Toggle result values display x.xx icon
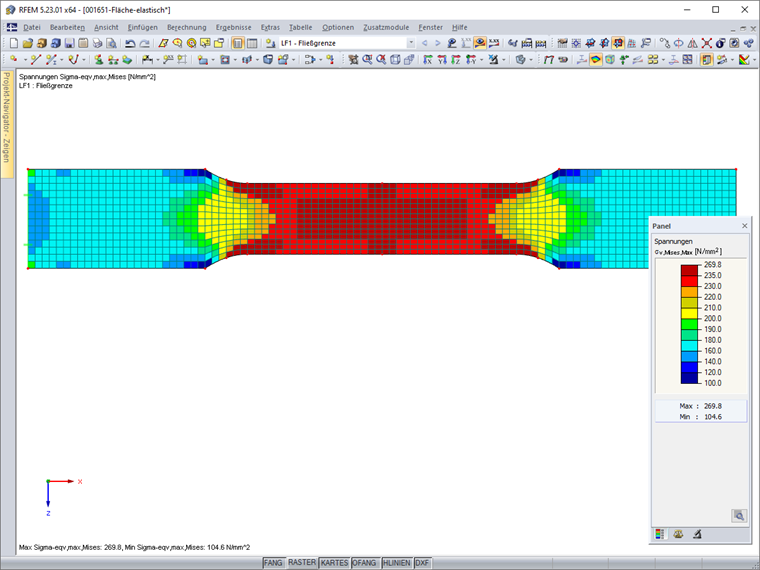The height and width of the screenshot is (570, 760). click(494, 43)
